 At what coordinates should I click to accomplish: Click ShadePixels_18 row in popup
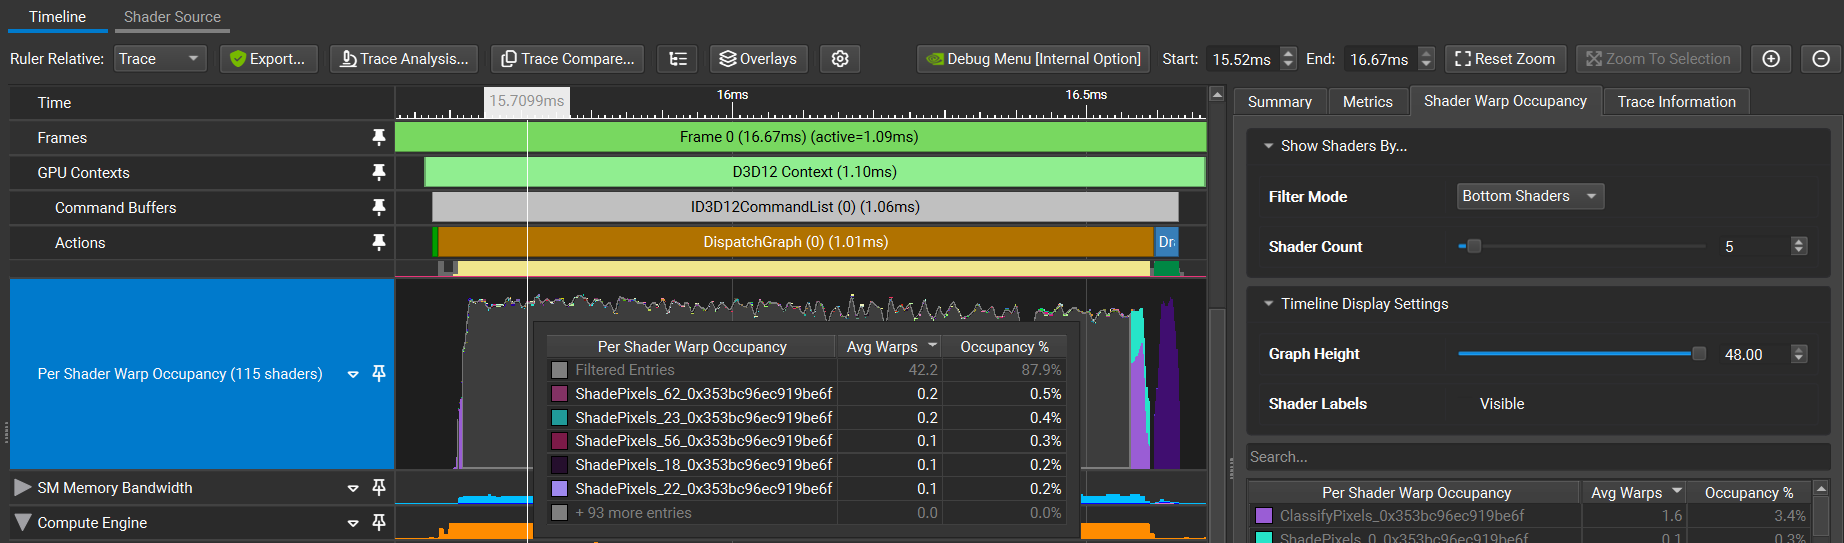click(806, 465)
